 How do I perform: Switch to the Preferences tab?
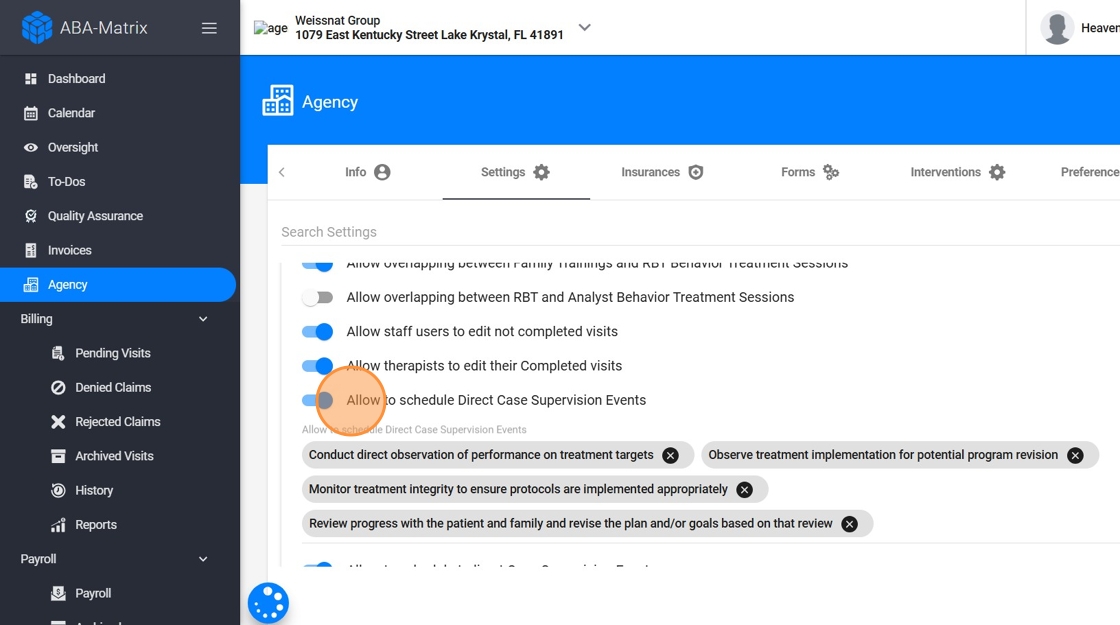coord(1090,172)
